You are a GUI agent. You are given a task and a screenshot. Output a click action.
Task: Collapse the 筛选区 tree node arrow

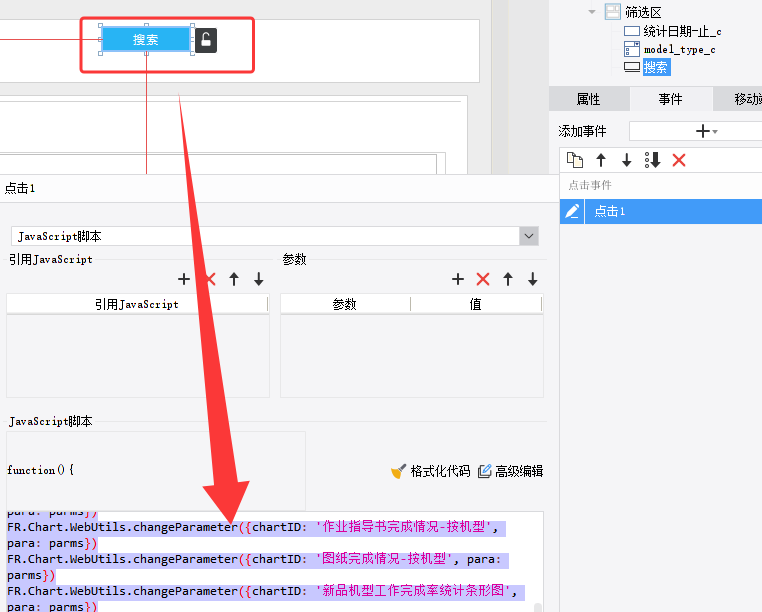(591, 12)
